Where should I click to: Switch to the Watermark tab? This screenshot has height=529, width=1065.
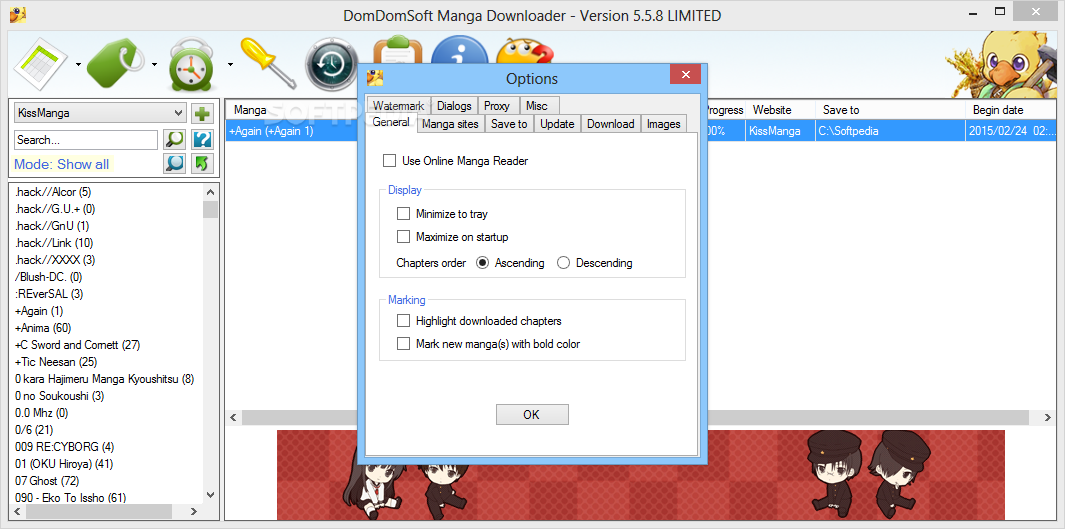(x=398, y=106)
